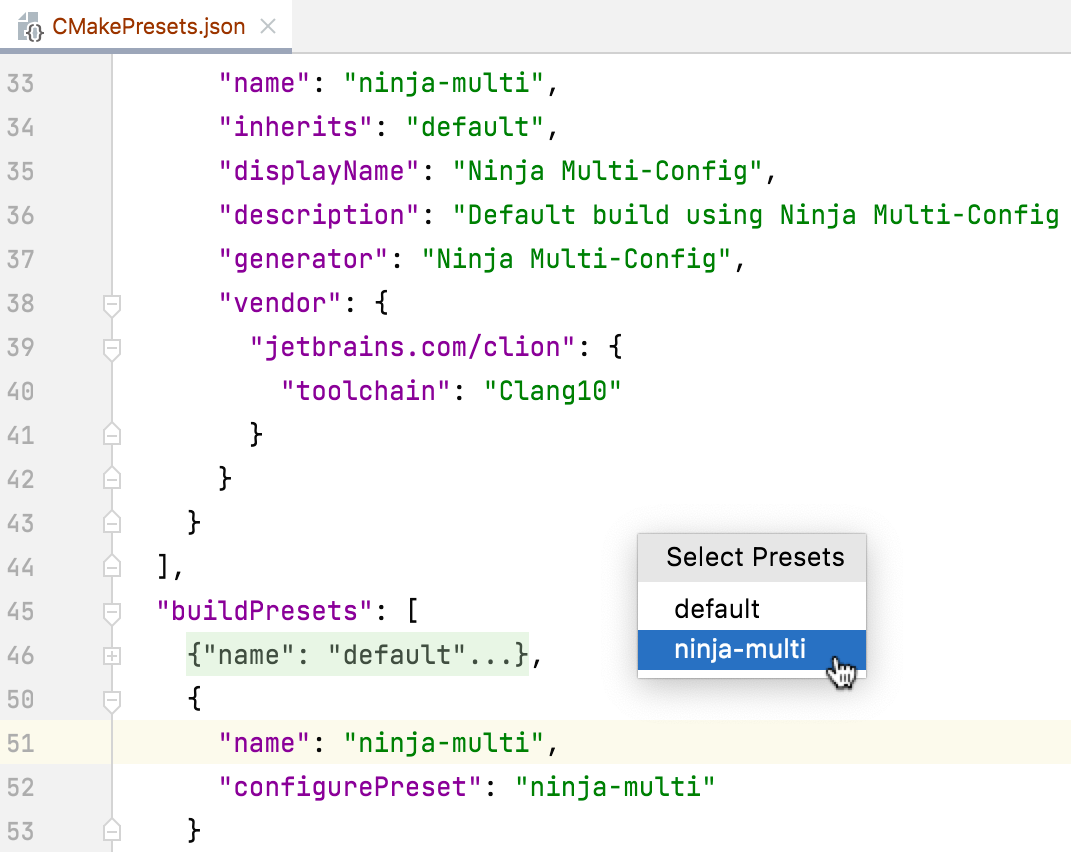Expand the folded default build preset on line 46
The width and height of the screenshot is (1071, 852).
pyautogui.click(x=111, y=655)
